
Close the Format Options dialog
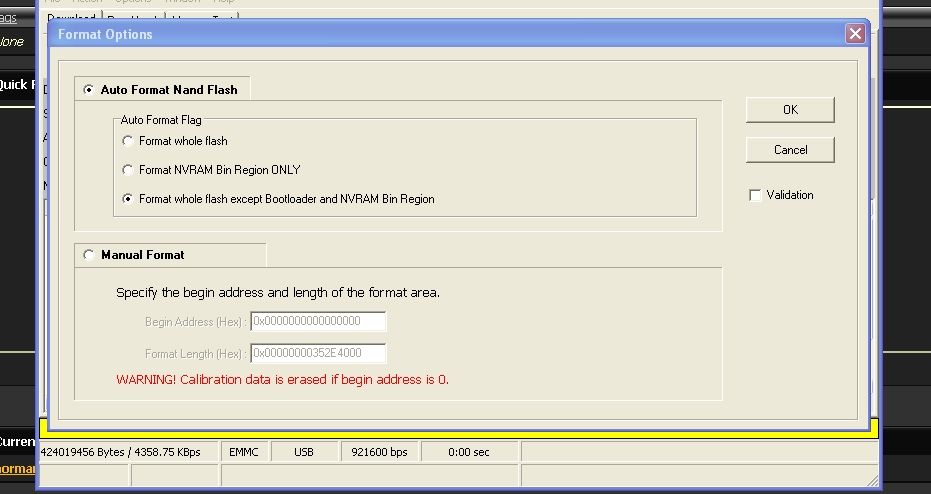854,34
